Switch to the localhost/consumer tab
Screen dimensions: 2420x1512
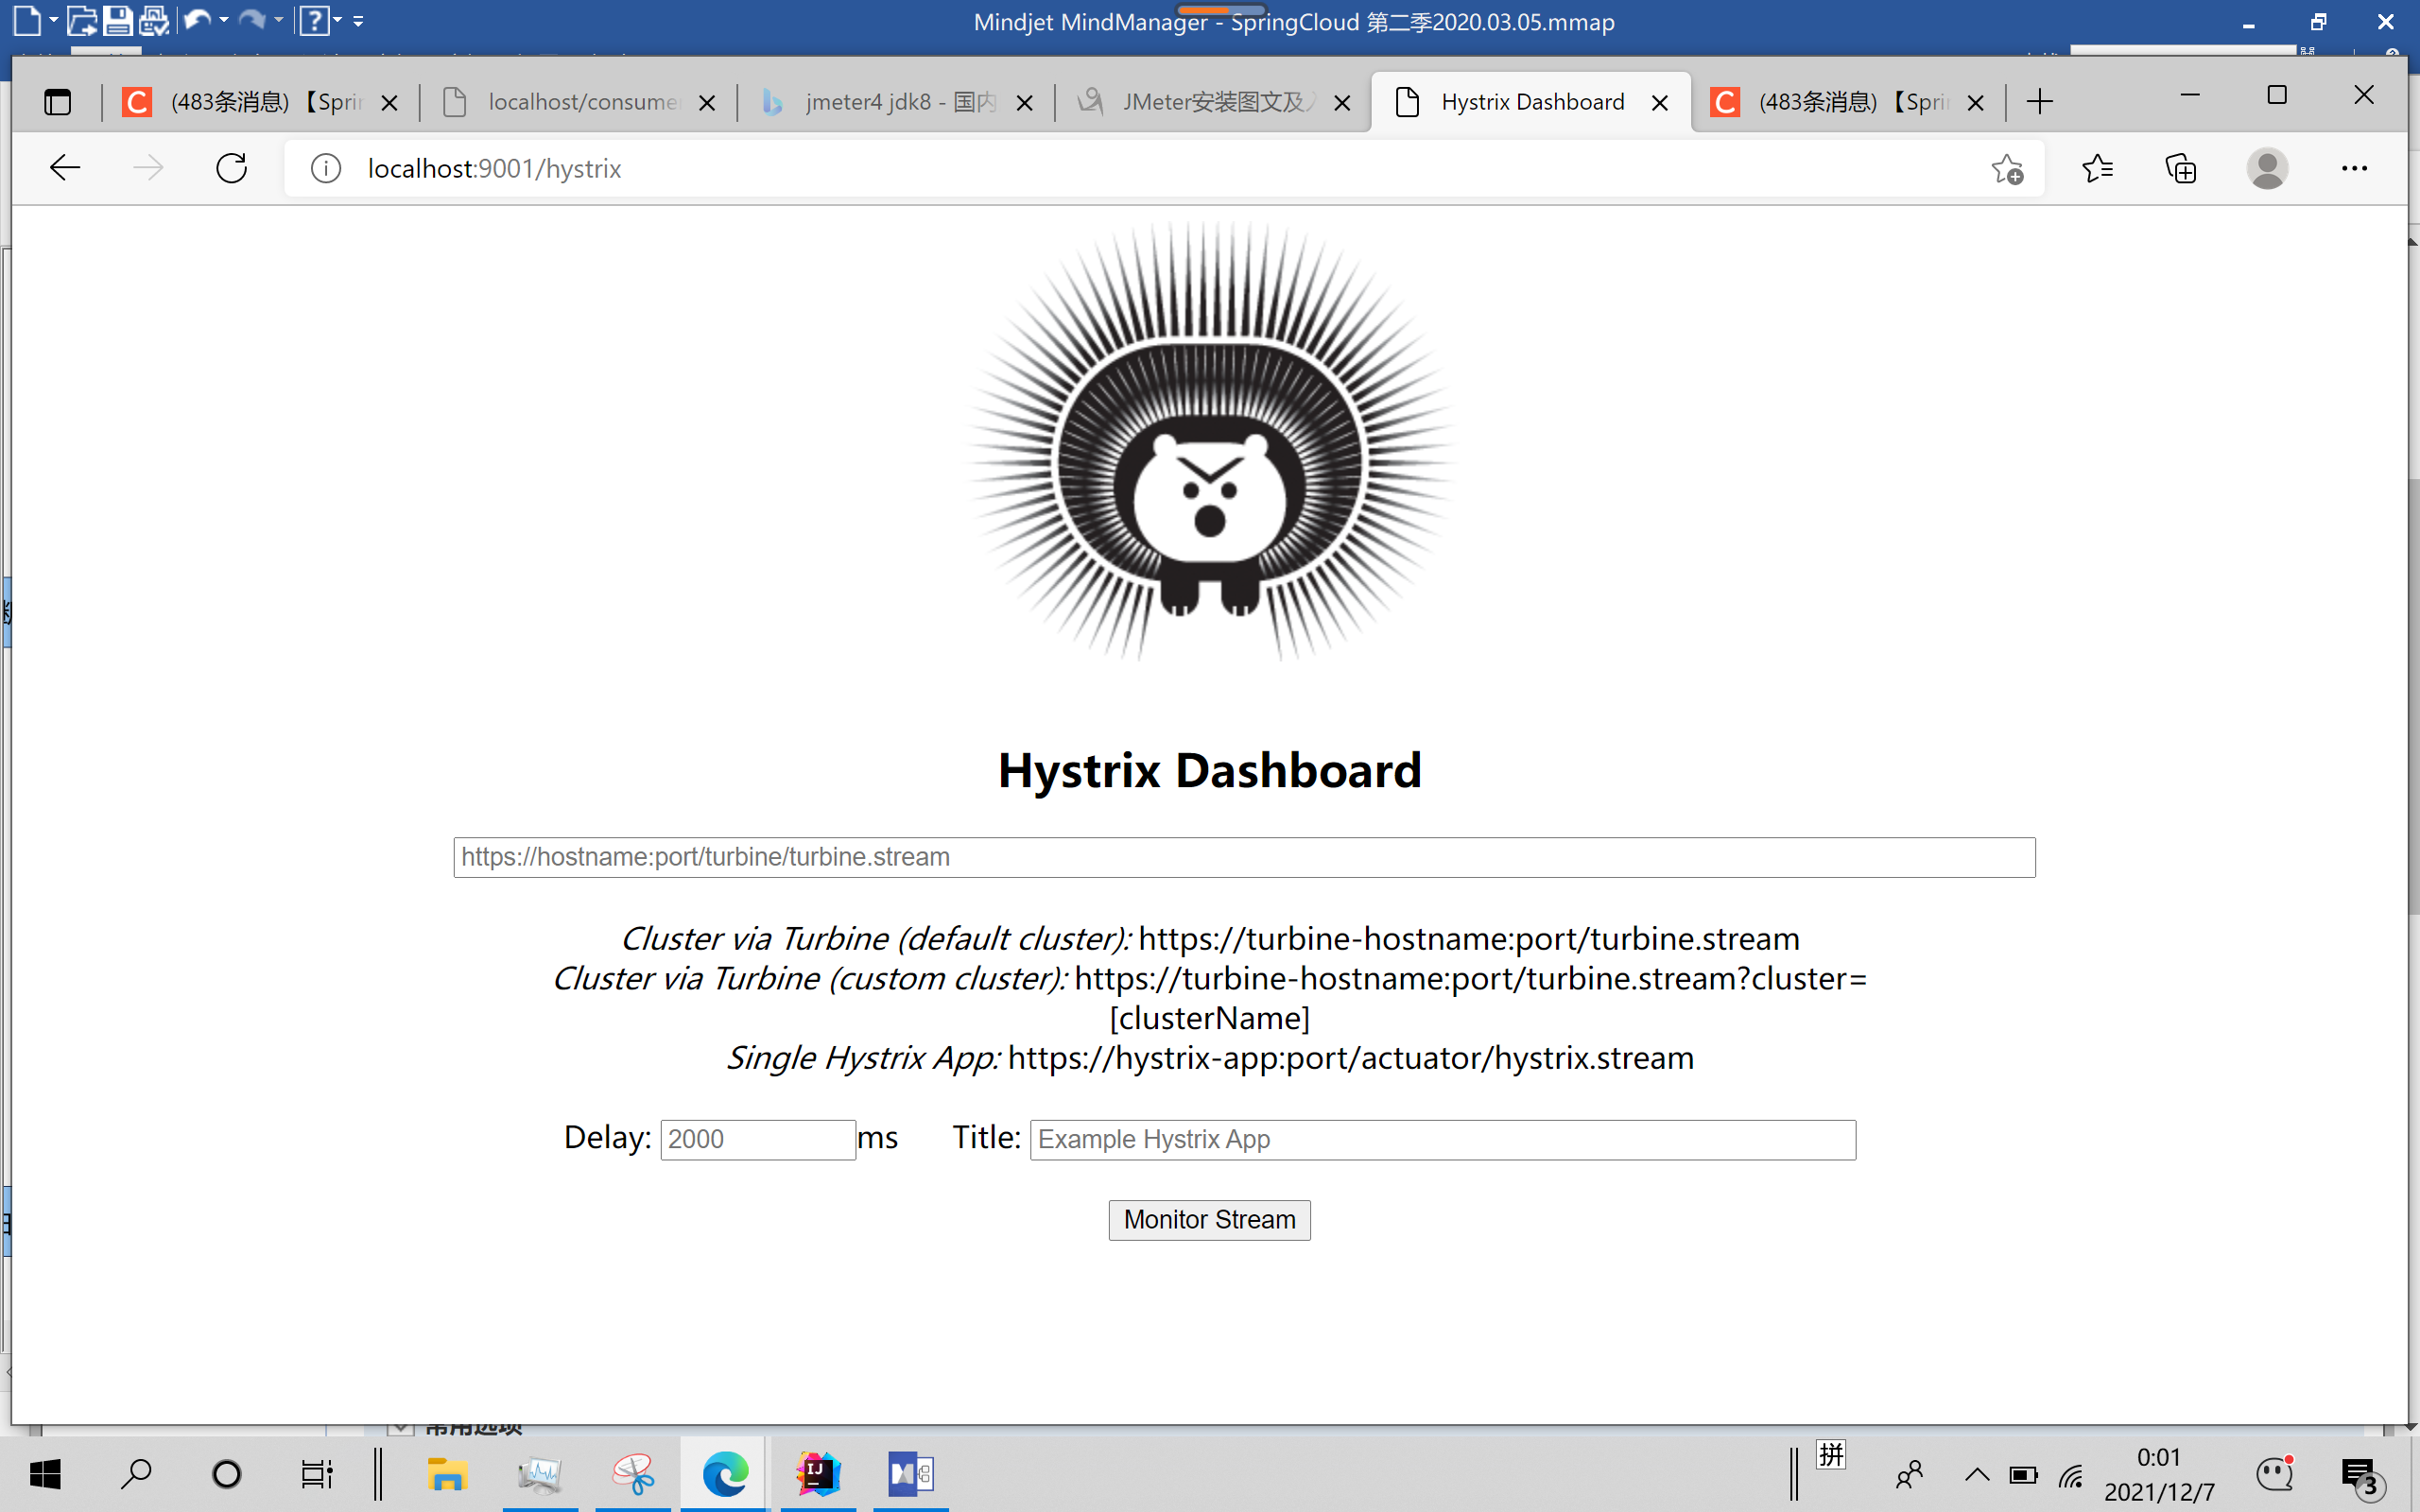click(580, 102)
